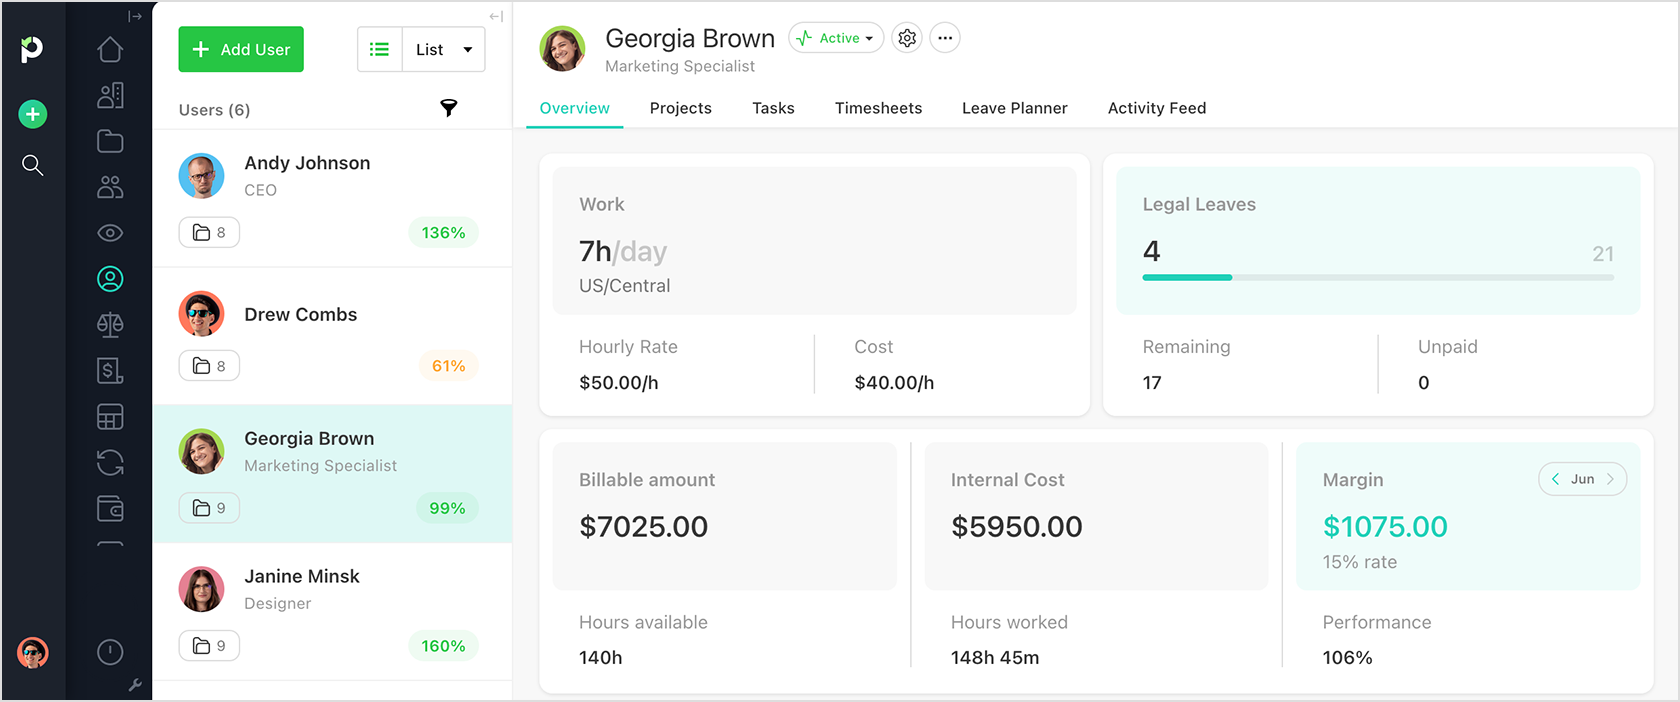Click Andy Johnson's 136% performance badge

443,232
